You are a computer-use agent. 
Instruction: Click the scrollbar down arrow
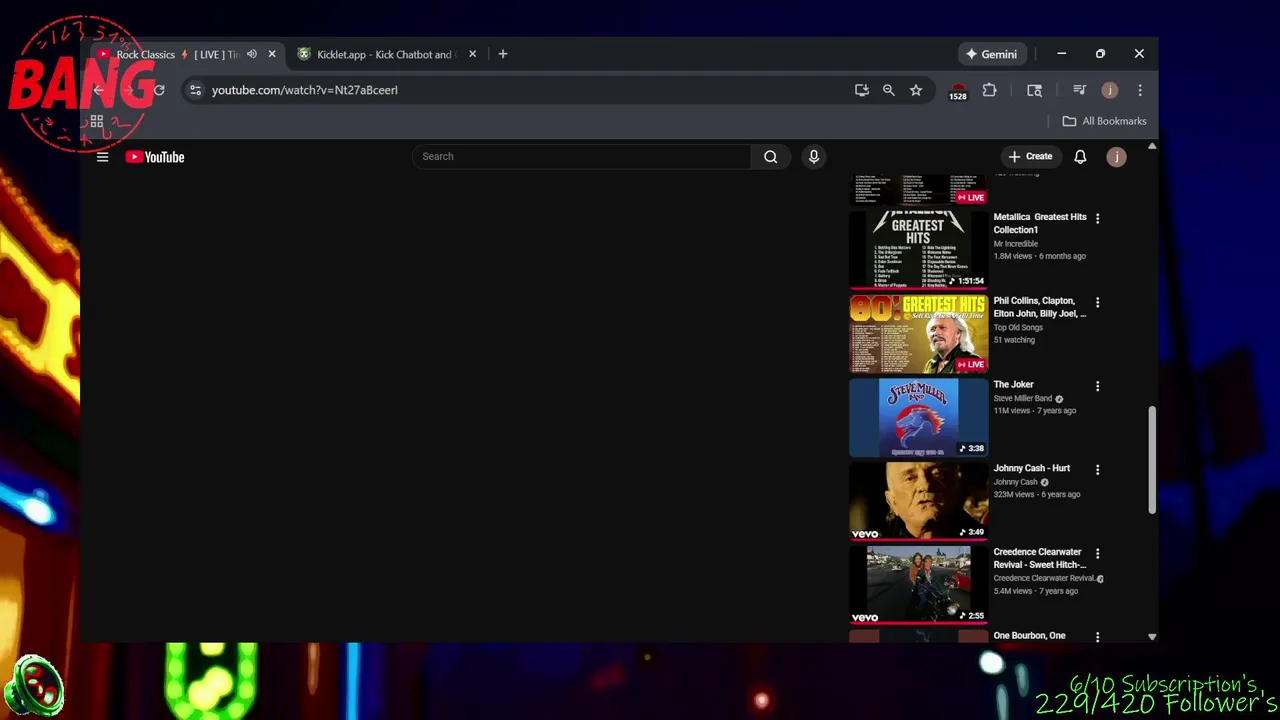[x=1152, y=636]
